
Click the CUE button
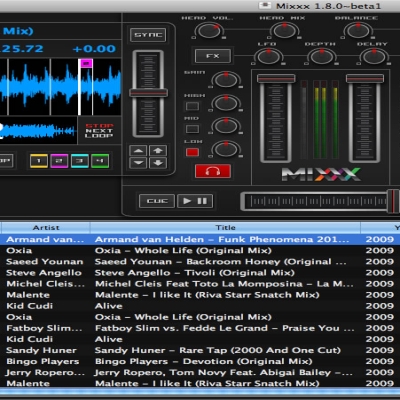tap(157, 201)
